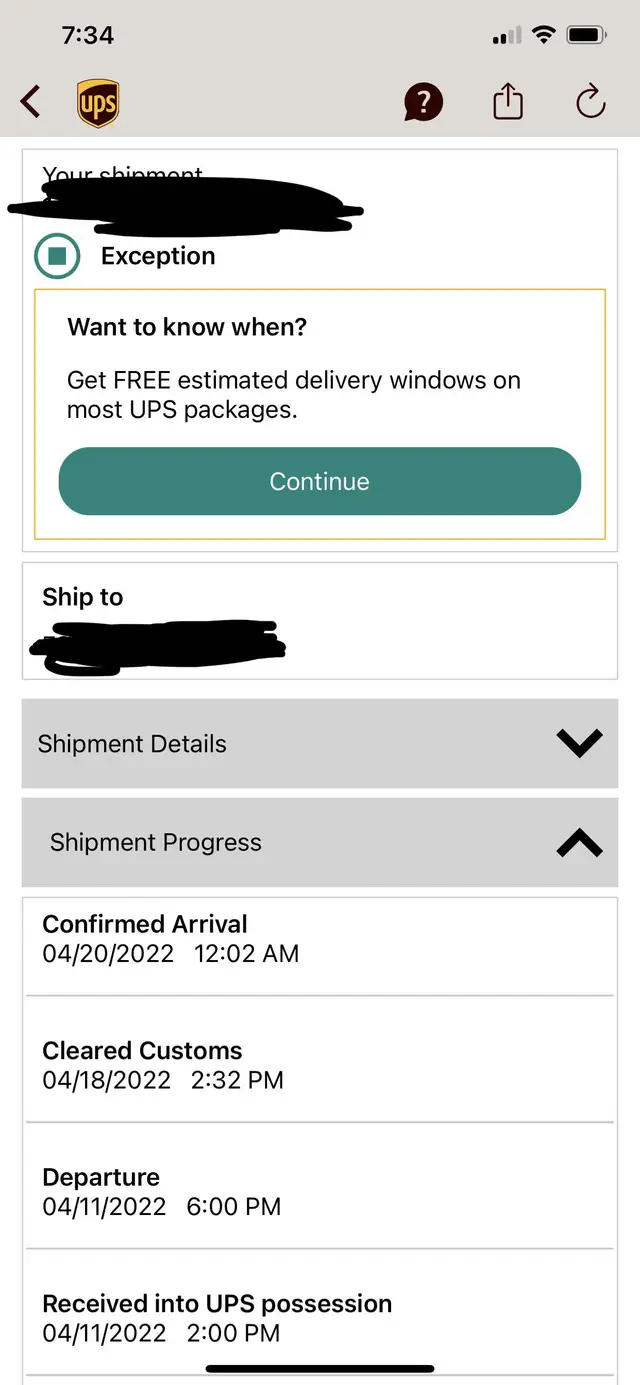This screenshot has width=640, height=1385.
Task: Tap the share icon
Action: (508, 102)
